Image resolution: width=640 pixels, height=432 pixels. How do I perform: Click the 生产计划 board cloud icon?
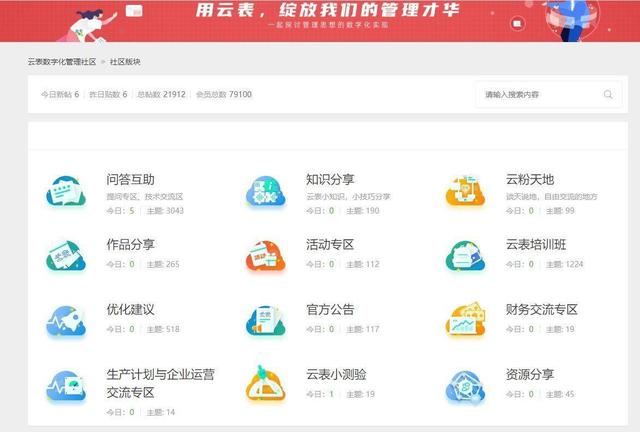coord(66,385)
